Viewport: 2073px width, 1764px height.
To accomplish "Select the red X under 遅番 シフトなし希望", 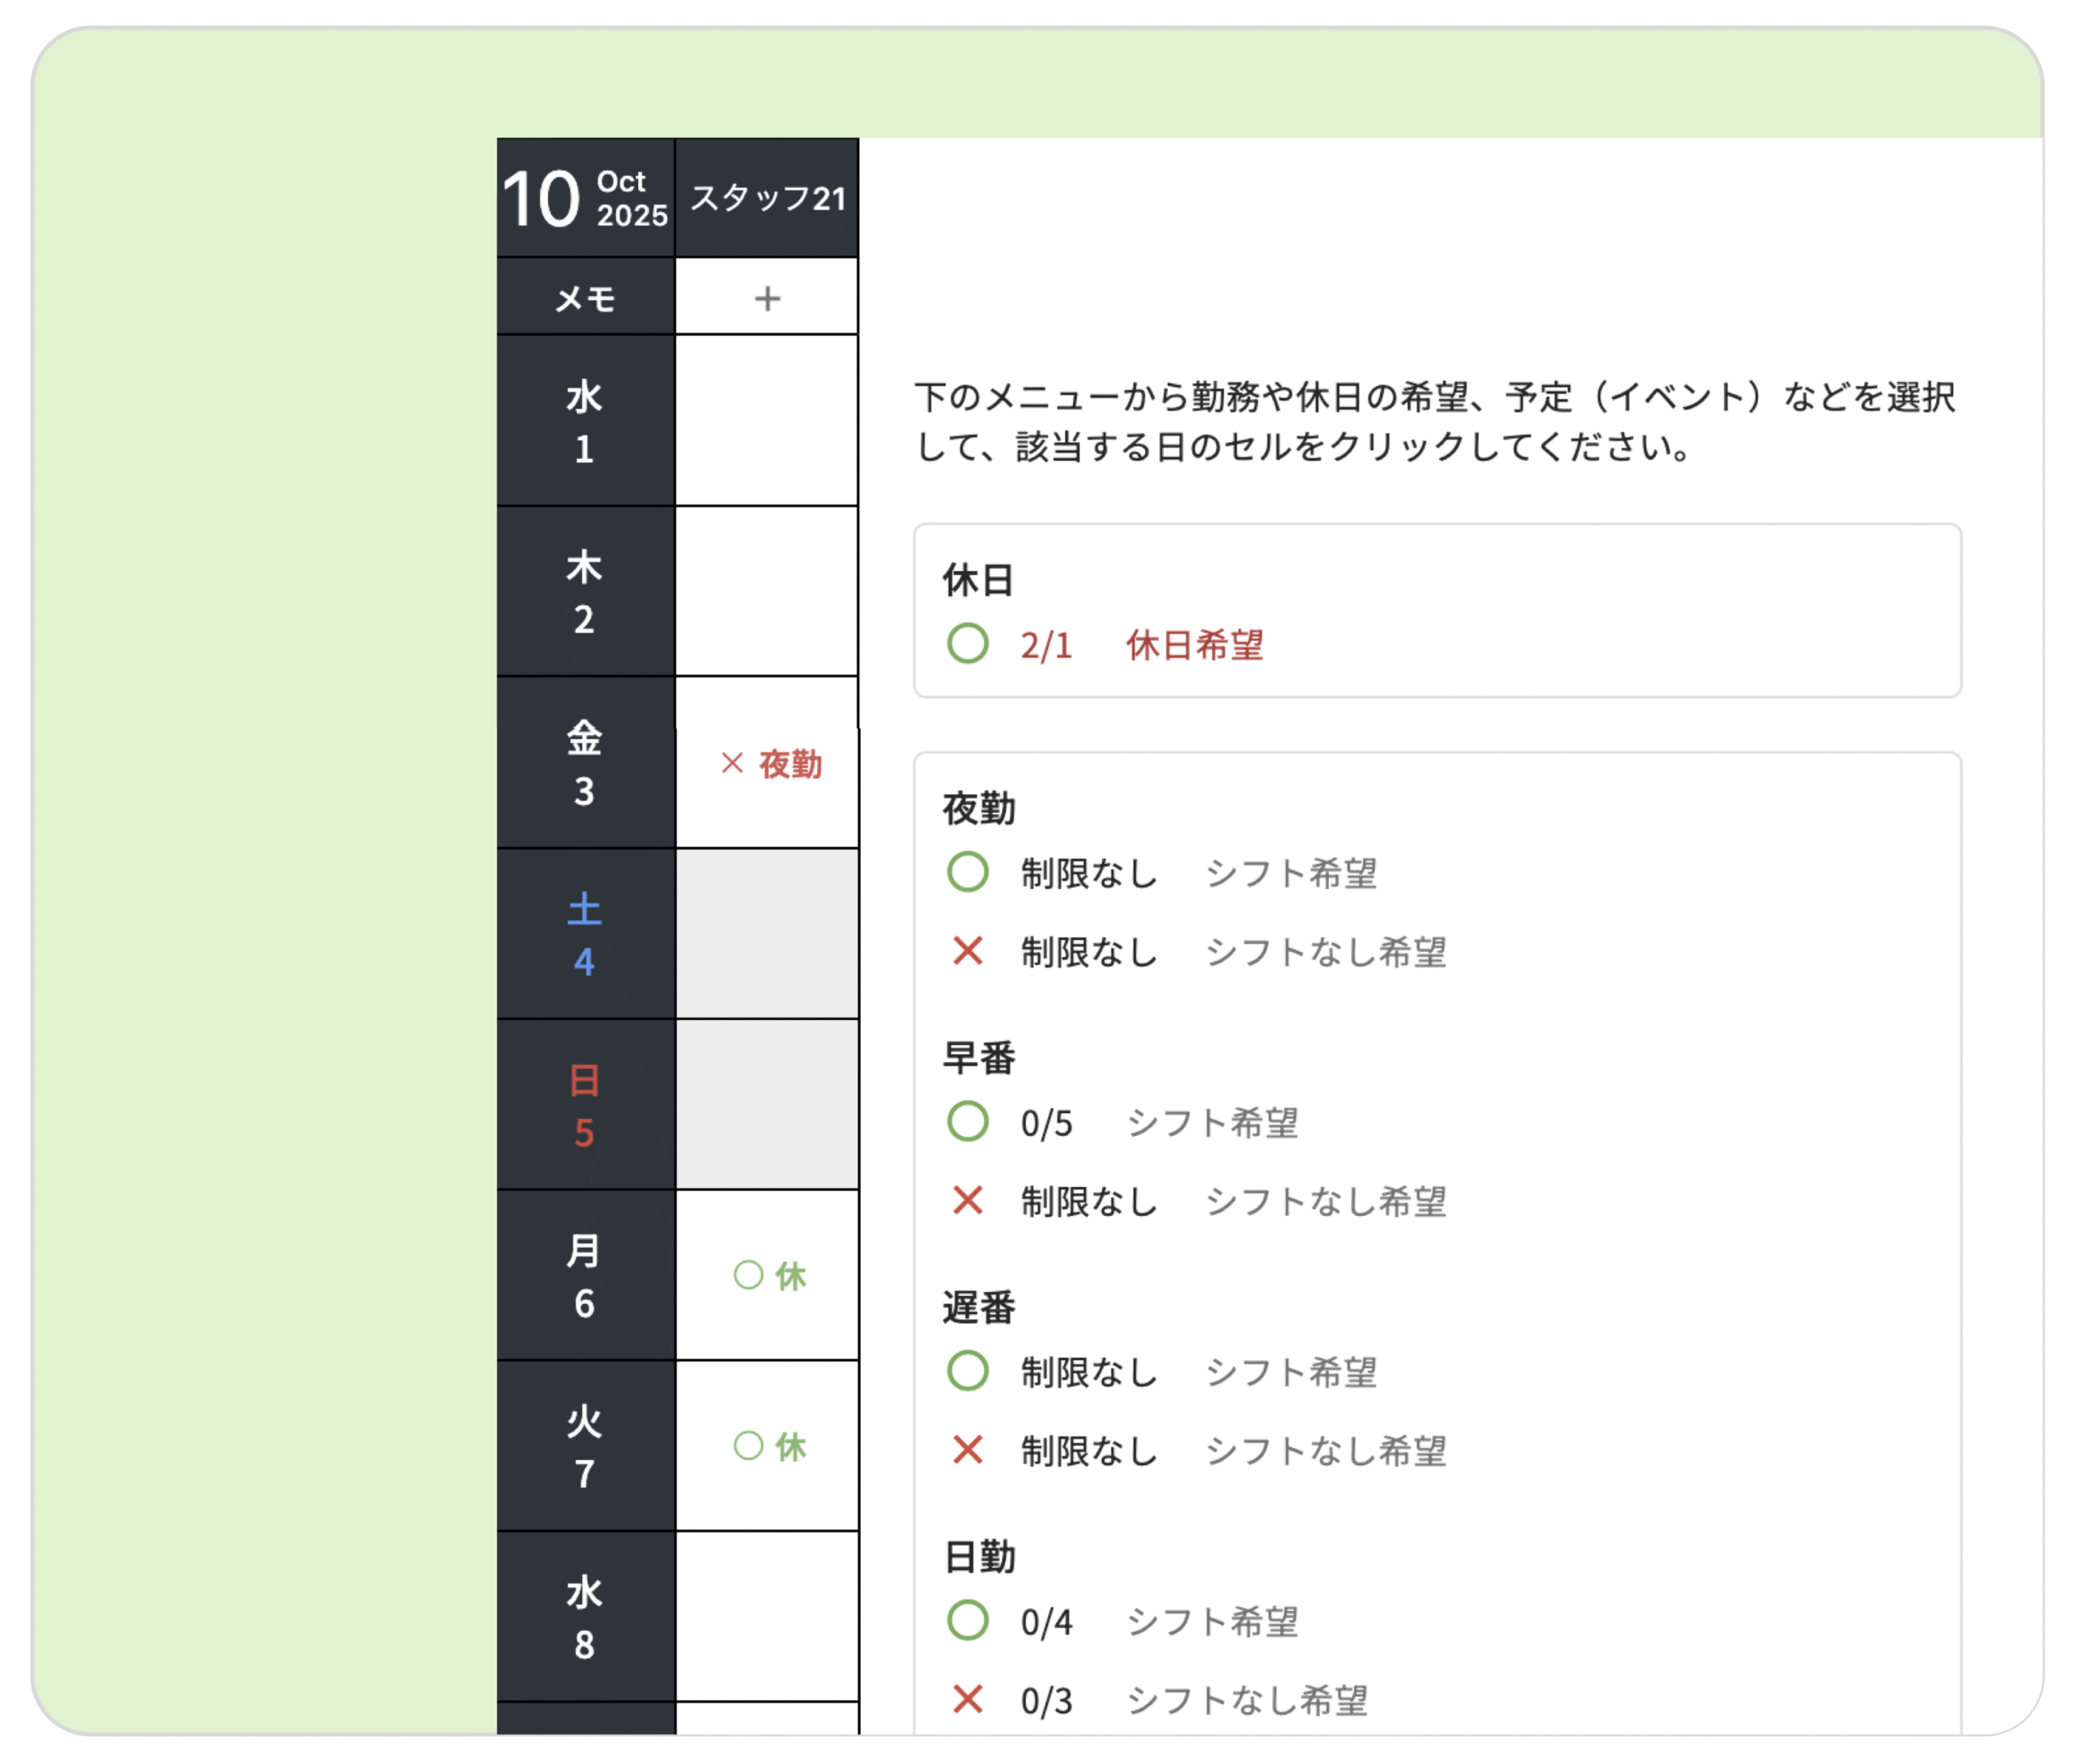I will pos(967,1449).
